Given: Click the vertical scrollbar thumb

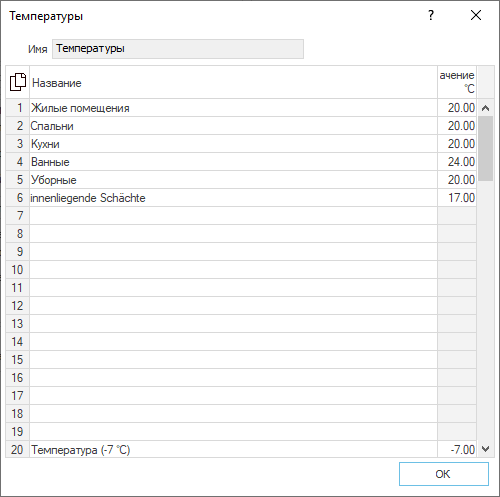Looking at the screenshot, I should (x=485, y=148).
